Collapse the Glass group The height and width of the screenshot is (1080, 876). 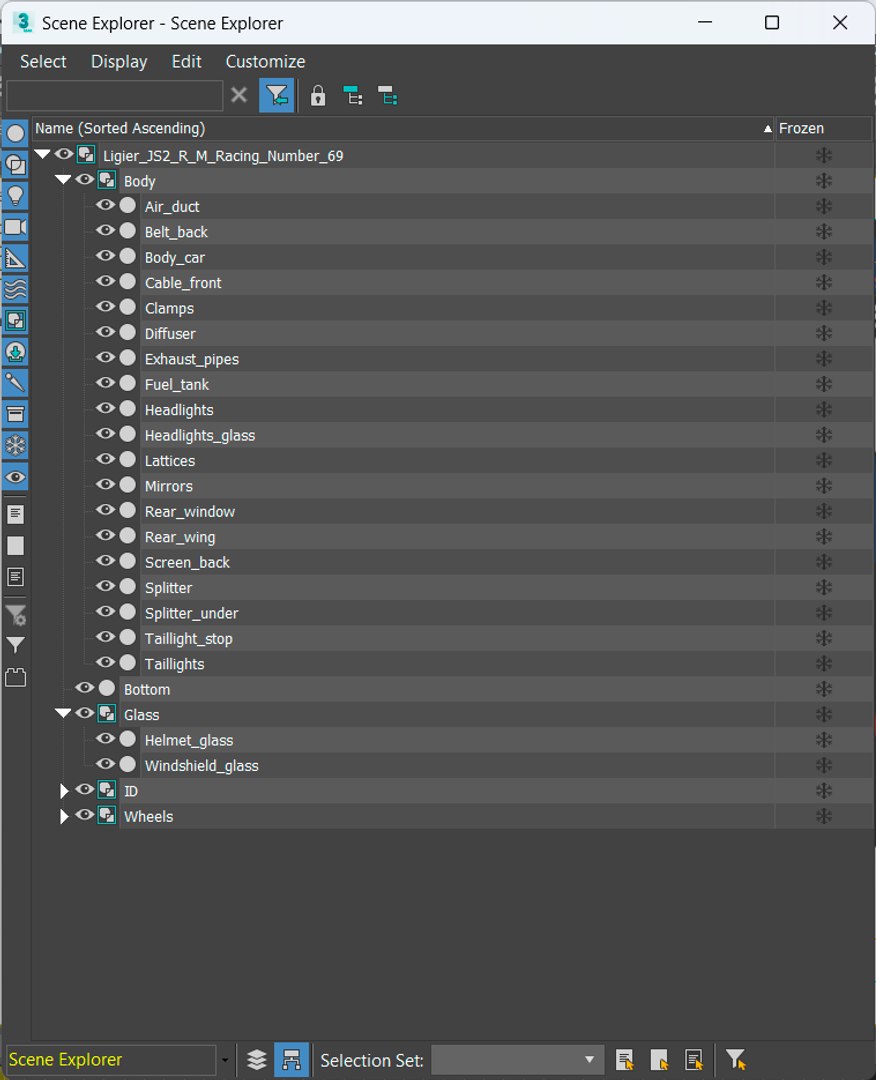coord(63,714)
